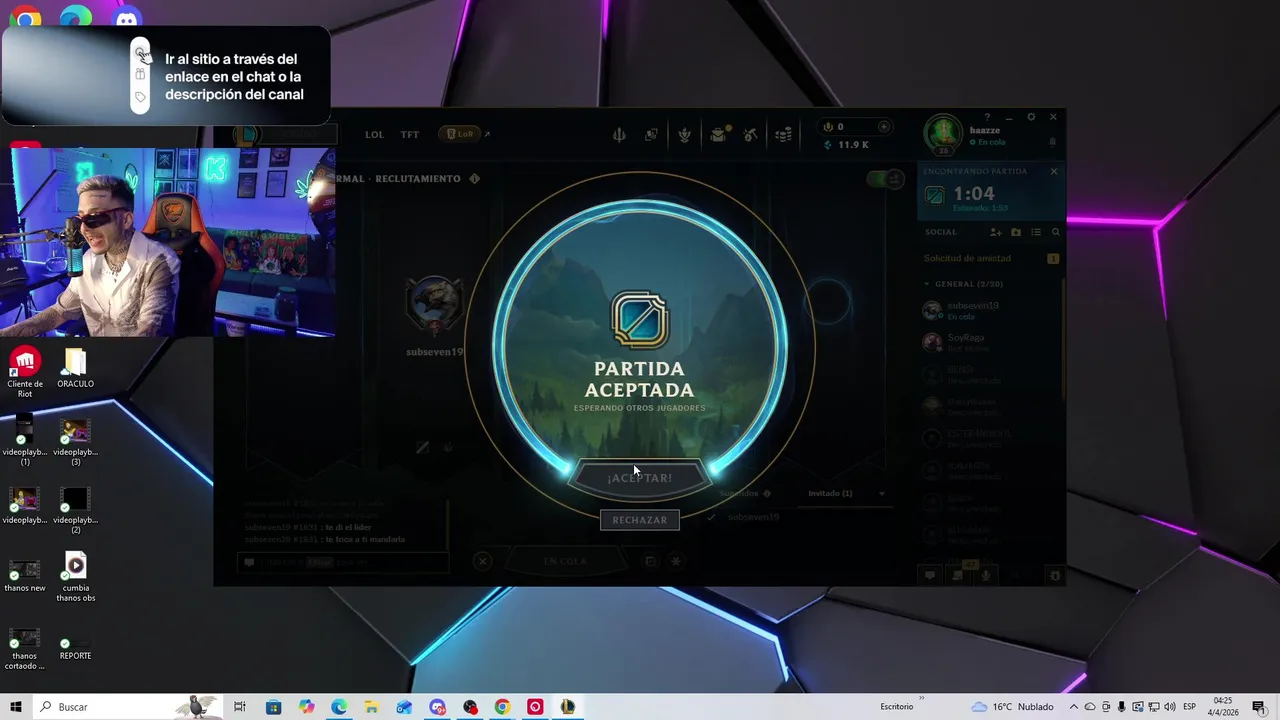Open Solicitud de amistad requests

[x=990, y=258]
